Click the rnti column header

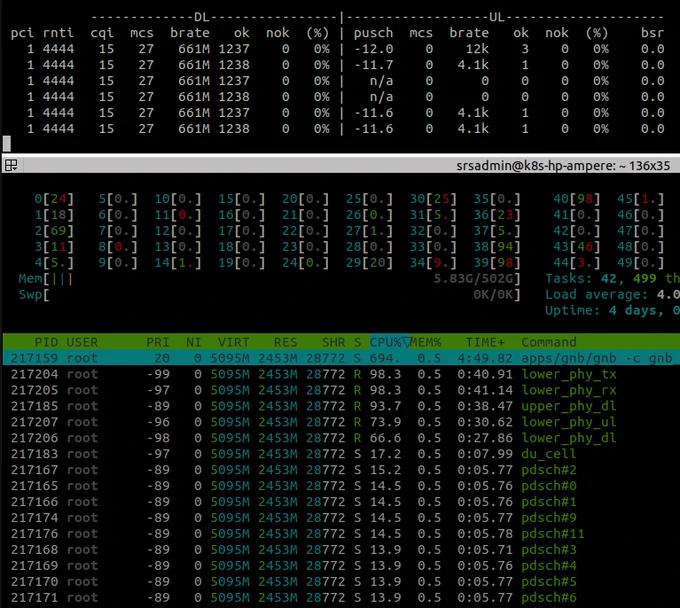coord(58,33)
